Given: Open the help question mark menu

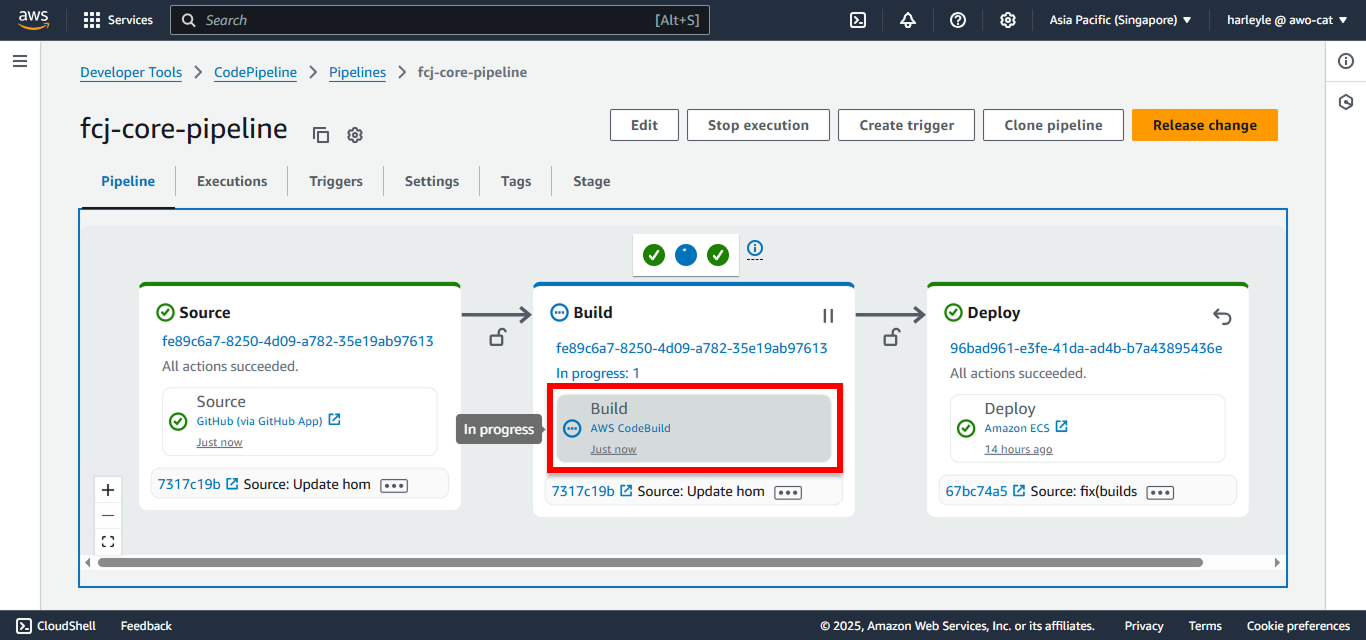Looking at the screenshot, I should [x=958, y=20].
